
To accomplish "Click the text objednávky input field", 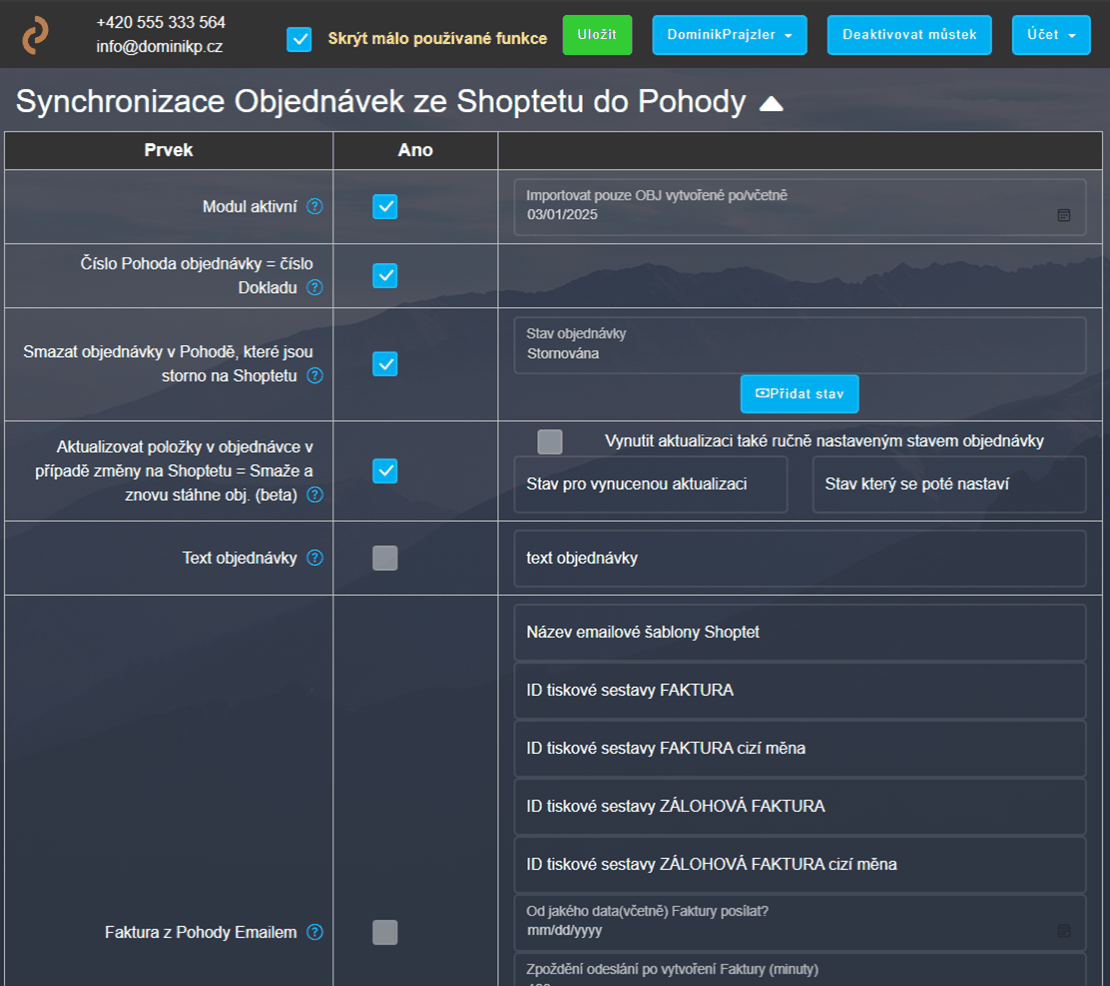I will pos(800,558).
